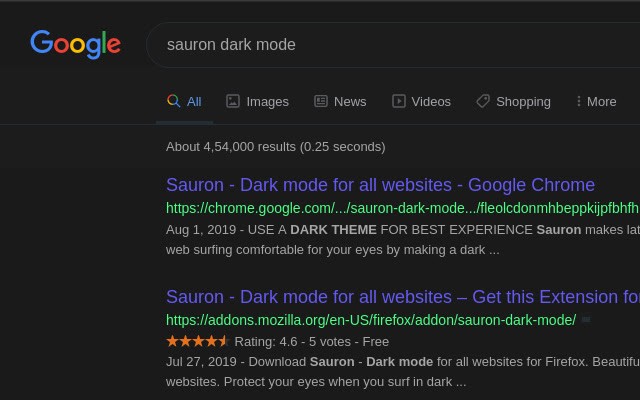Click the Google logo
Screen dimensions: 640x400
point(75,44)
